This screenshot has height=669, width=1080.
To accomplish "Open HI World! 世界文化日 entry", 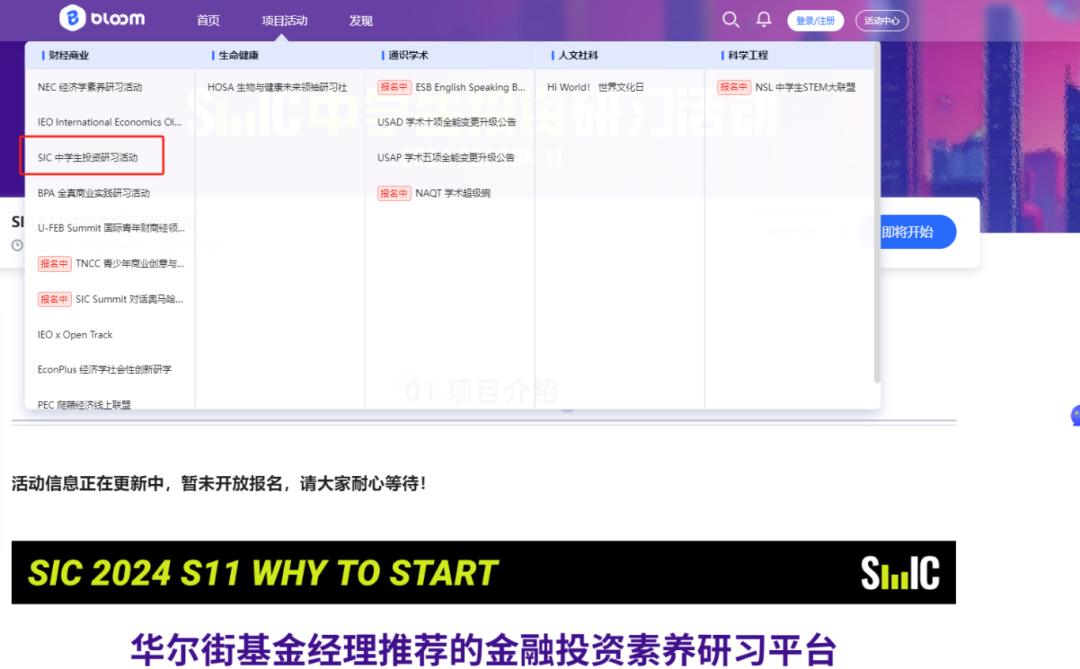I will pos(595,87).
